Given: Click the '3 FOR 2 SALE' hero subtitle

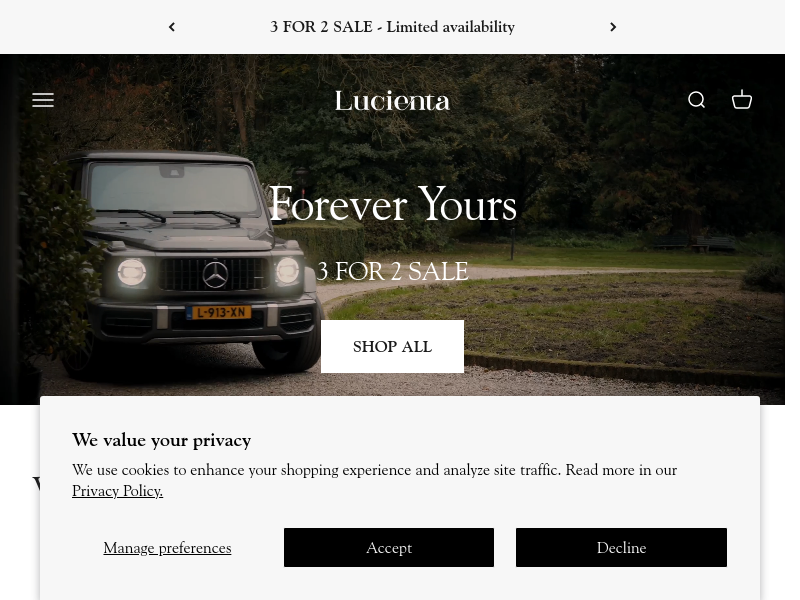Looking at the screenshot, I should coord(392,271).
